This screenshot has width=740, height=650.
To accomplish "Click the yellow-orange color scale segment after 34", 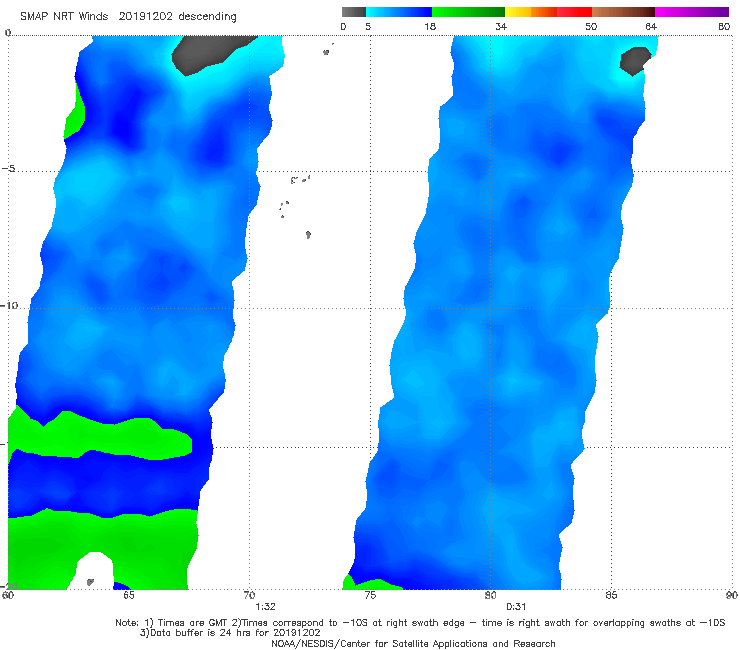I will click(530, 12).
